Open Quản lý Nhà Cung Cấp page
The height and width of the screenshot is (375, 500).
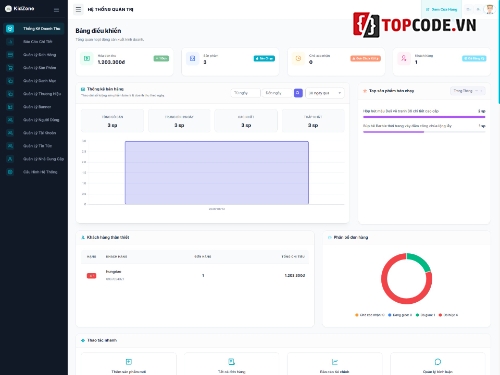pos(34,159)
